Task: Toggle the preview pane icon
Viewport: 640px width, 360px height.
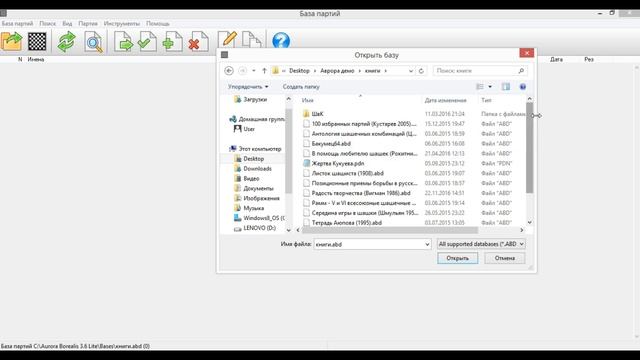Action: (506, 87)
